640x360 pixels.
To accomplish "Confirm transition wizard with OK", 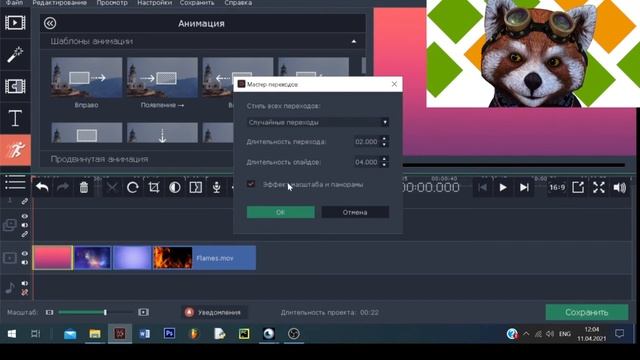I will [280, 212].
